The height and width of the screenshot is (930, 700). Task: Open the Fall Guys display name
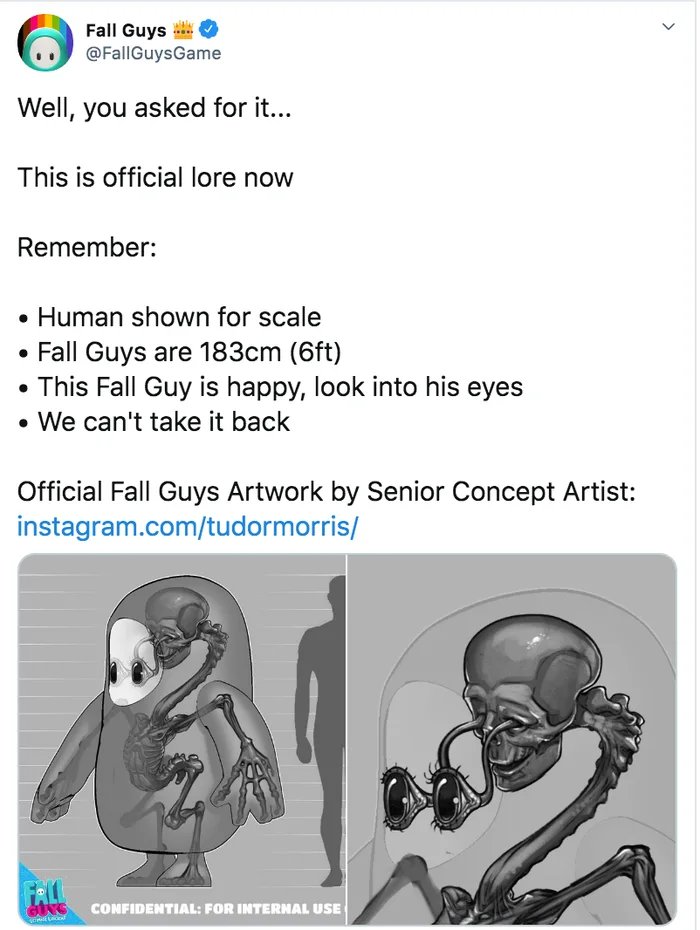(x=126, y=30)
